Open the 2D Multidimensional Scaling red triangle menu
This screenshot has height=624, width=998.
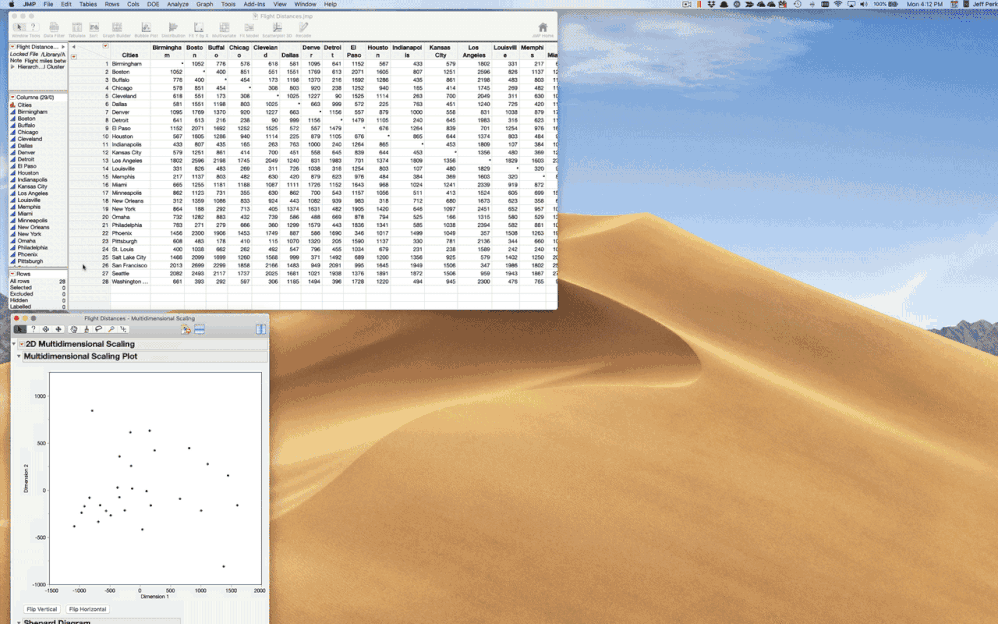tap(22, 344)
